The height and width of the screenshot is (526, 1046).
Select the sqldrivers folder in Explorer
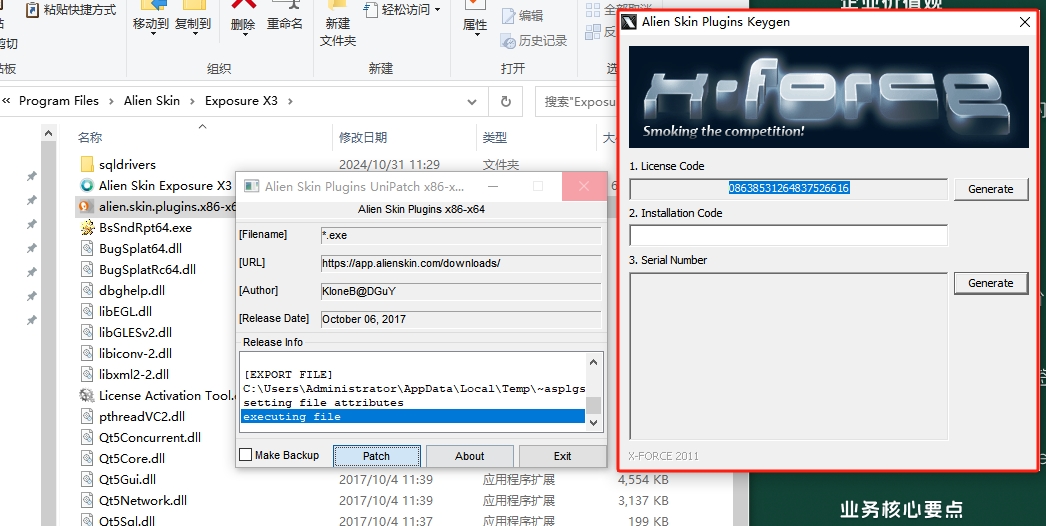[87, 164]
